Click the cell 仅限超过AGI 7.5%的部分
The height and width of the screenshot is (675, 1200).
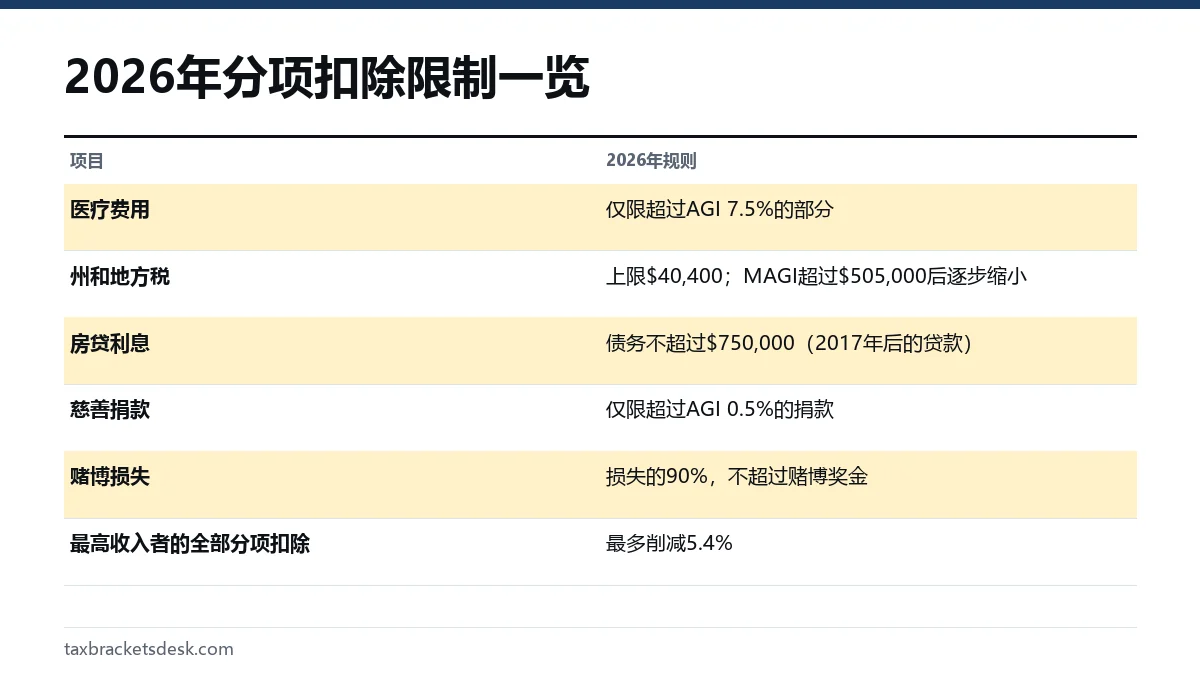720,210
